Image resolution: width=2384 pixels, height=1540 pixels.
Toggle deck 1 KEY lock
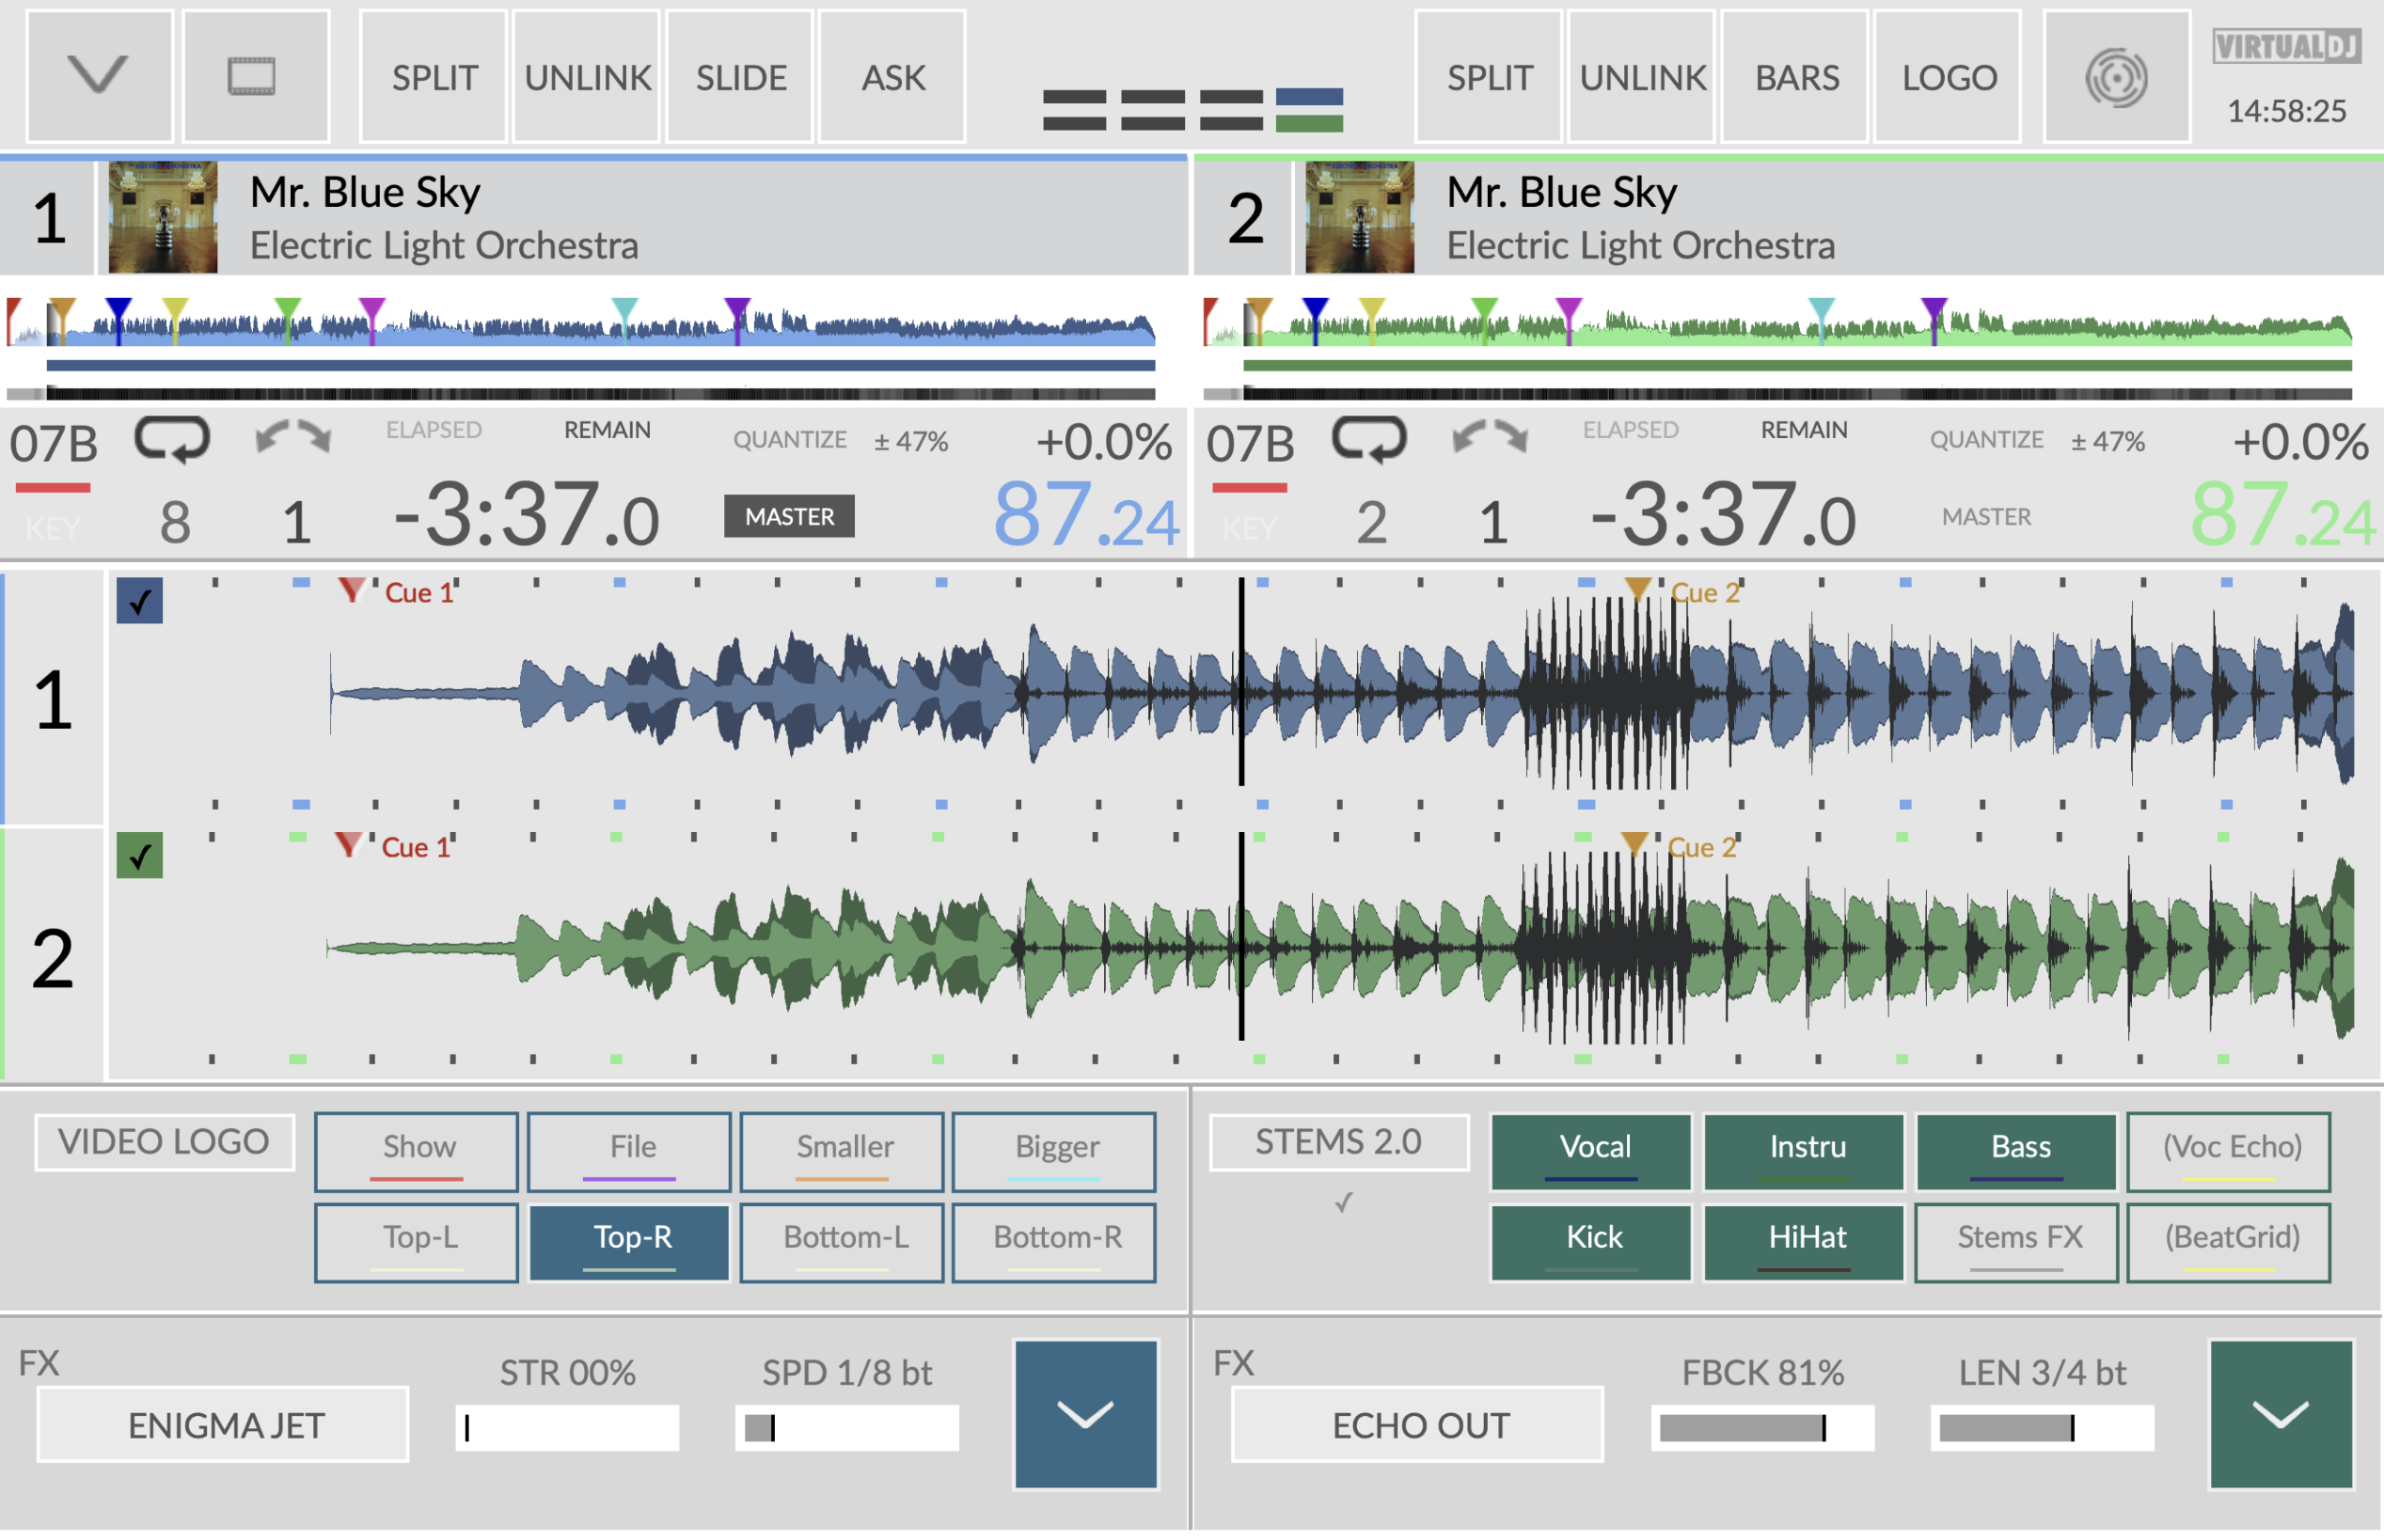[53, 528]
